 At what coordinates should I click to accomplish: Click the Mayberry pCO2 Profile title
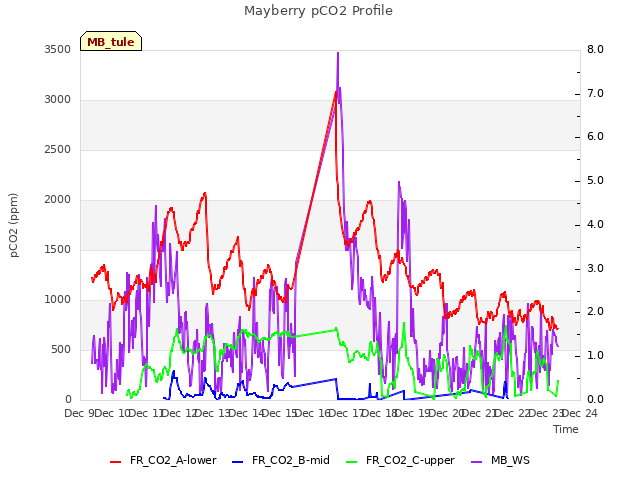click(x=318, y=11)
